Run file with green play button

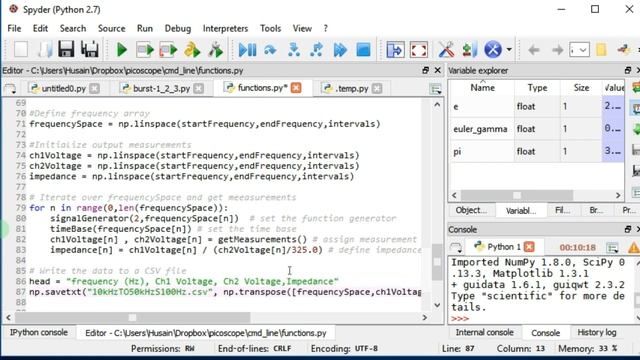click(121, 50)
